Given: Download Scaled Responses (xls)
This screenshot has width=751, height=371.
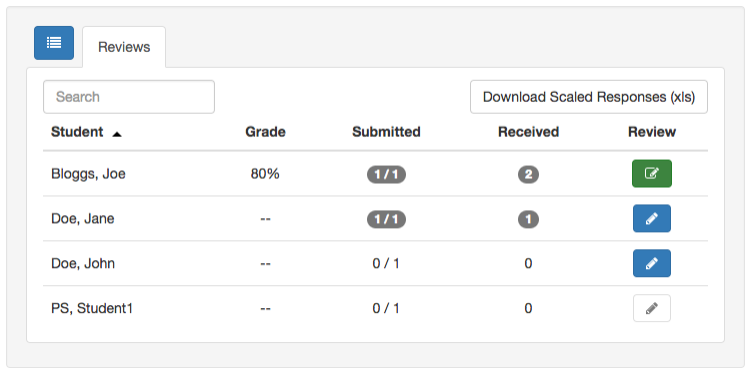Looking at the screenshot, I should [589, 97].
